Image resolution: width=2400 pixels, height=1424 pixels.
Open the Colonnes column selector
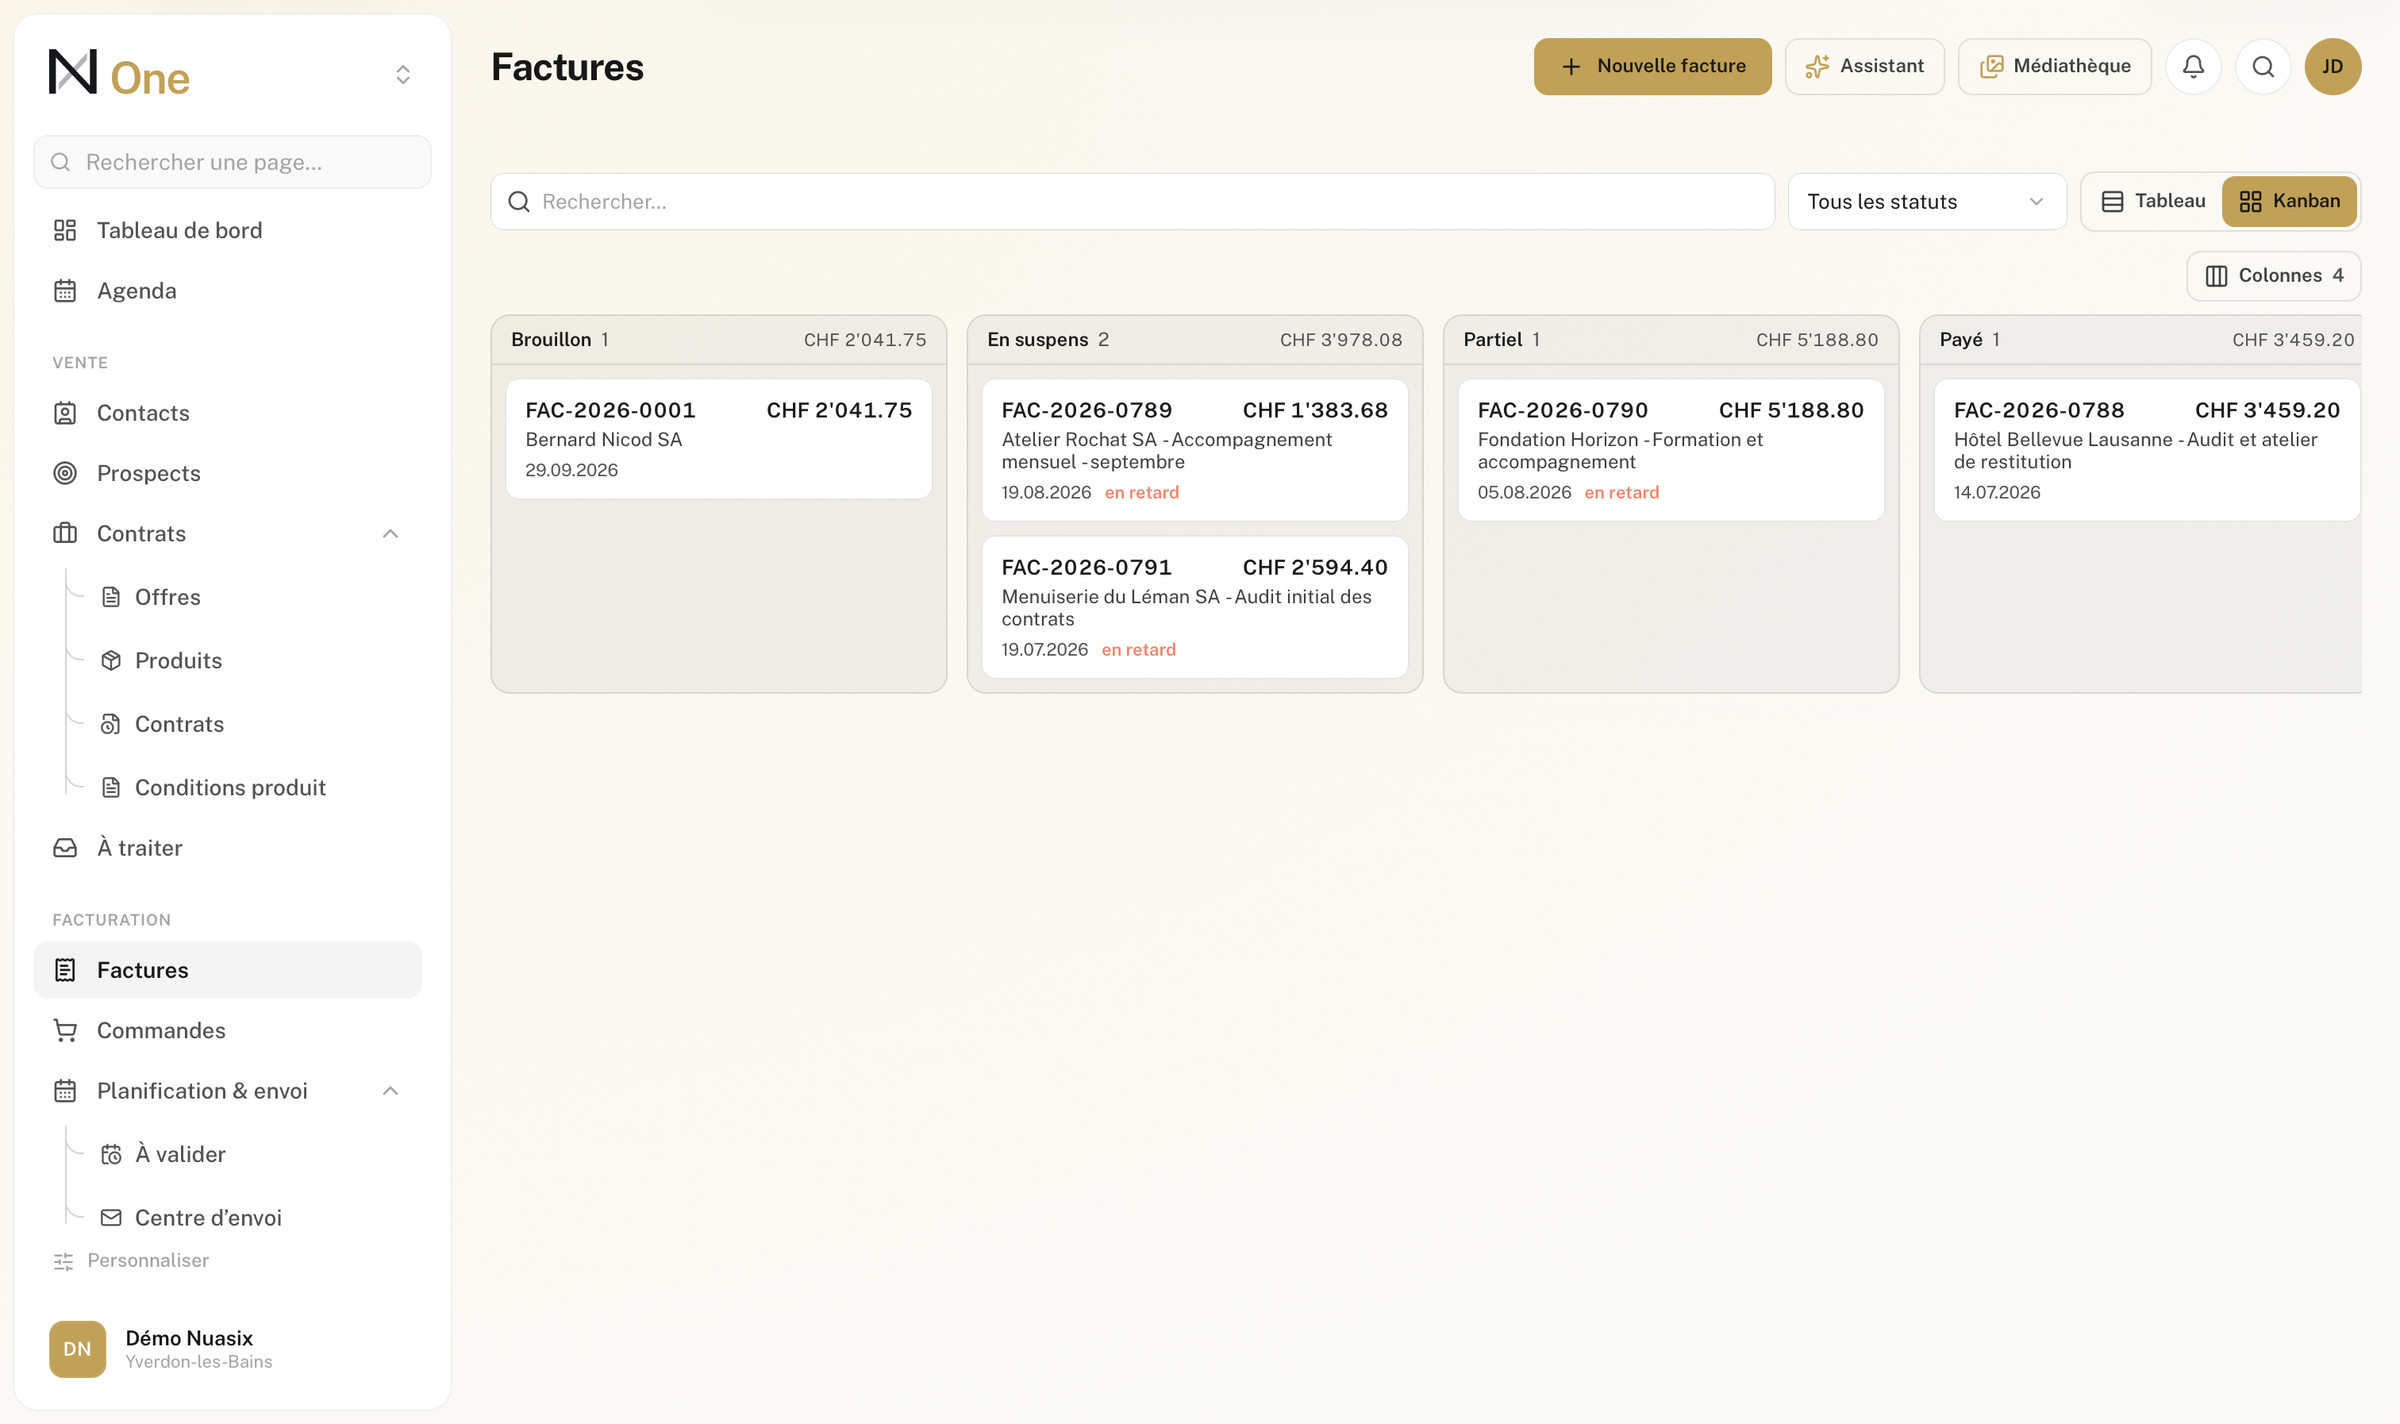pyautogui.click(x=2273, y=276)
